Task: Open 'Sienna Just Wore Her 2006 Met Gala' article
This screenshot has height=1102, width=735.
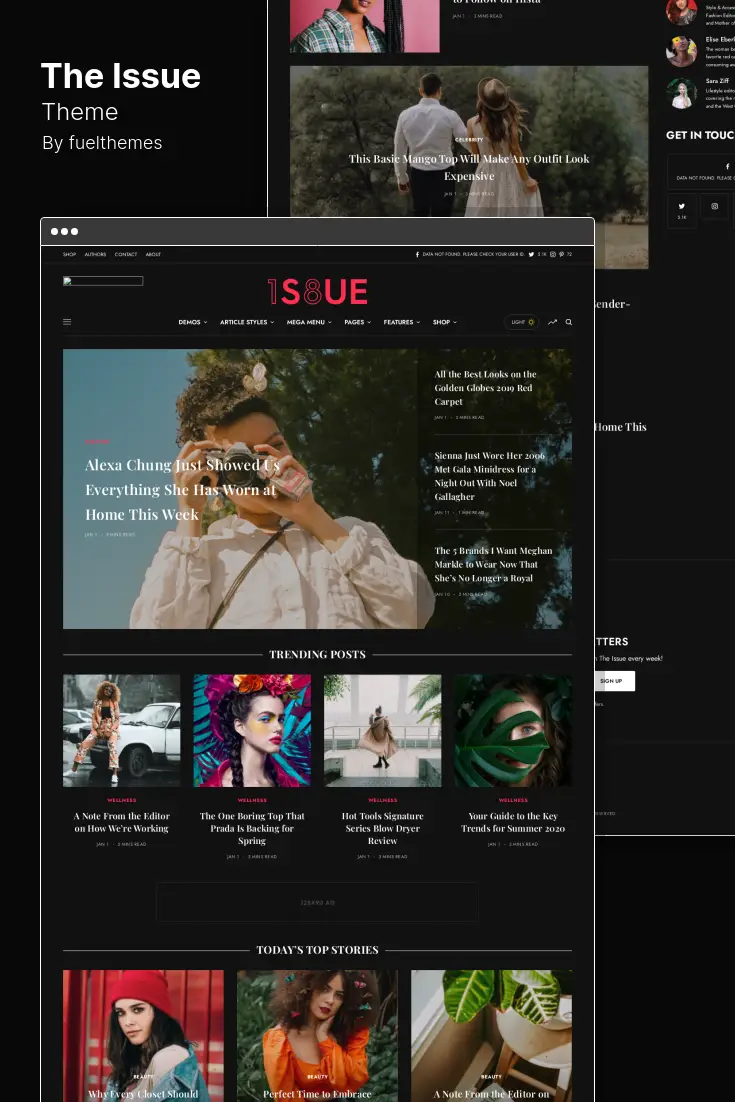Action: coord(490,476)
